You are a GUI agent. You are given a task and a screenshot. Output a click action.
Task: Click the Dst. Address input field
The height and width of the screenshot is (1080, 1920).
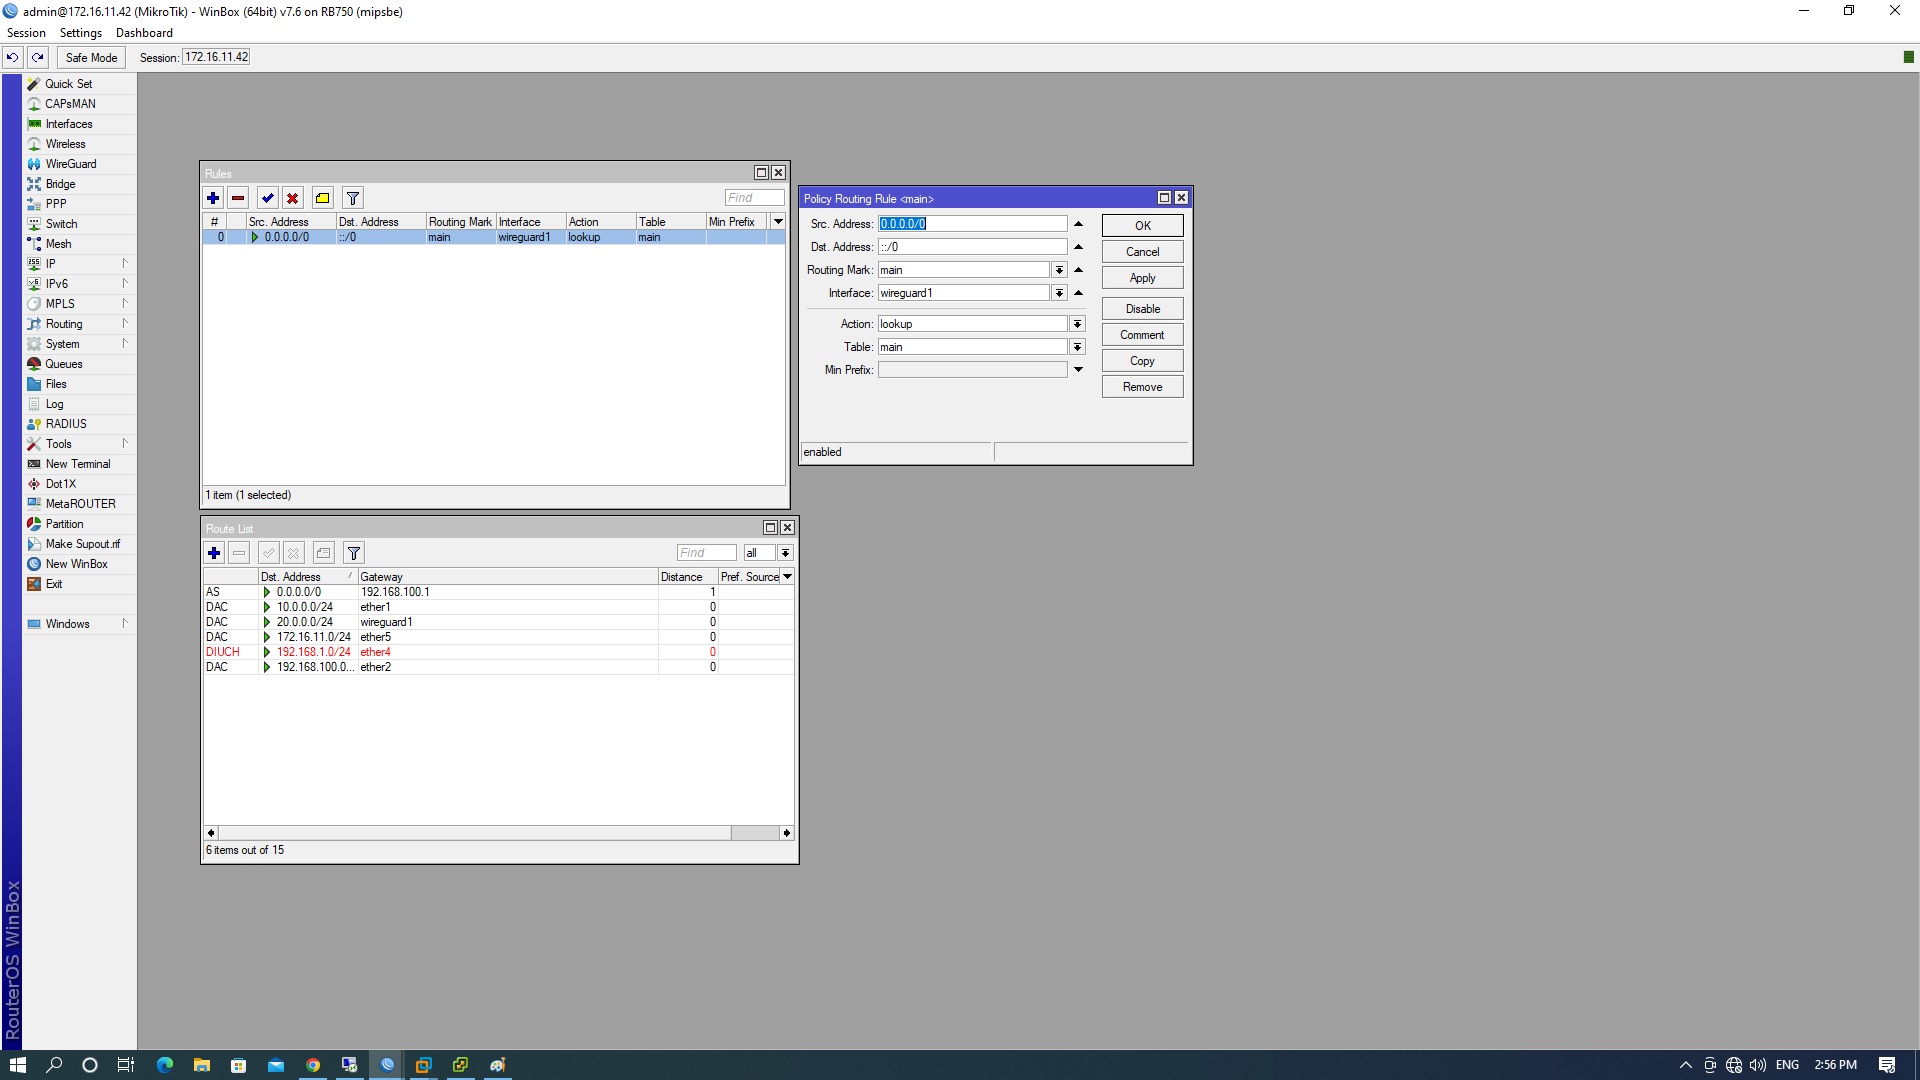[x=972, y=247]
